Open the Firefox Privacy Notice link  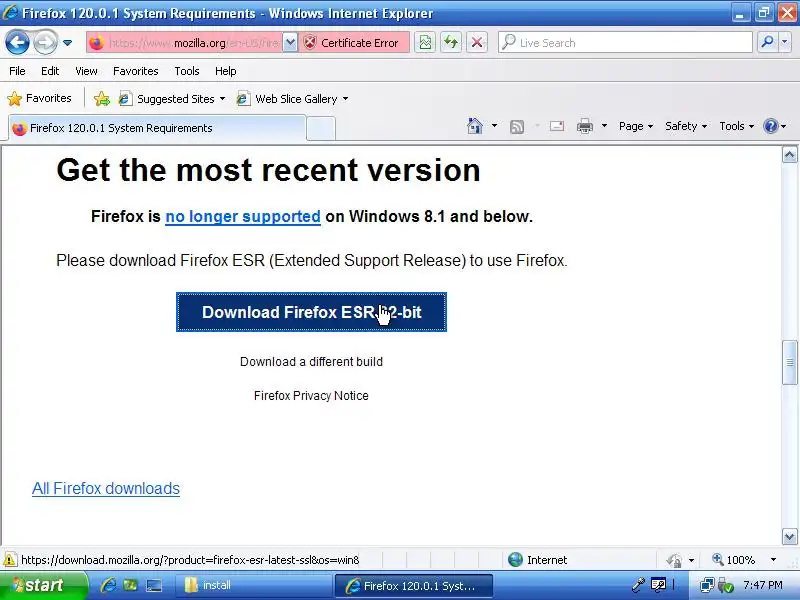point(311,395)
